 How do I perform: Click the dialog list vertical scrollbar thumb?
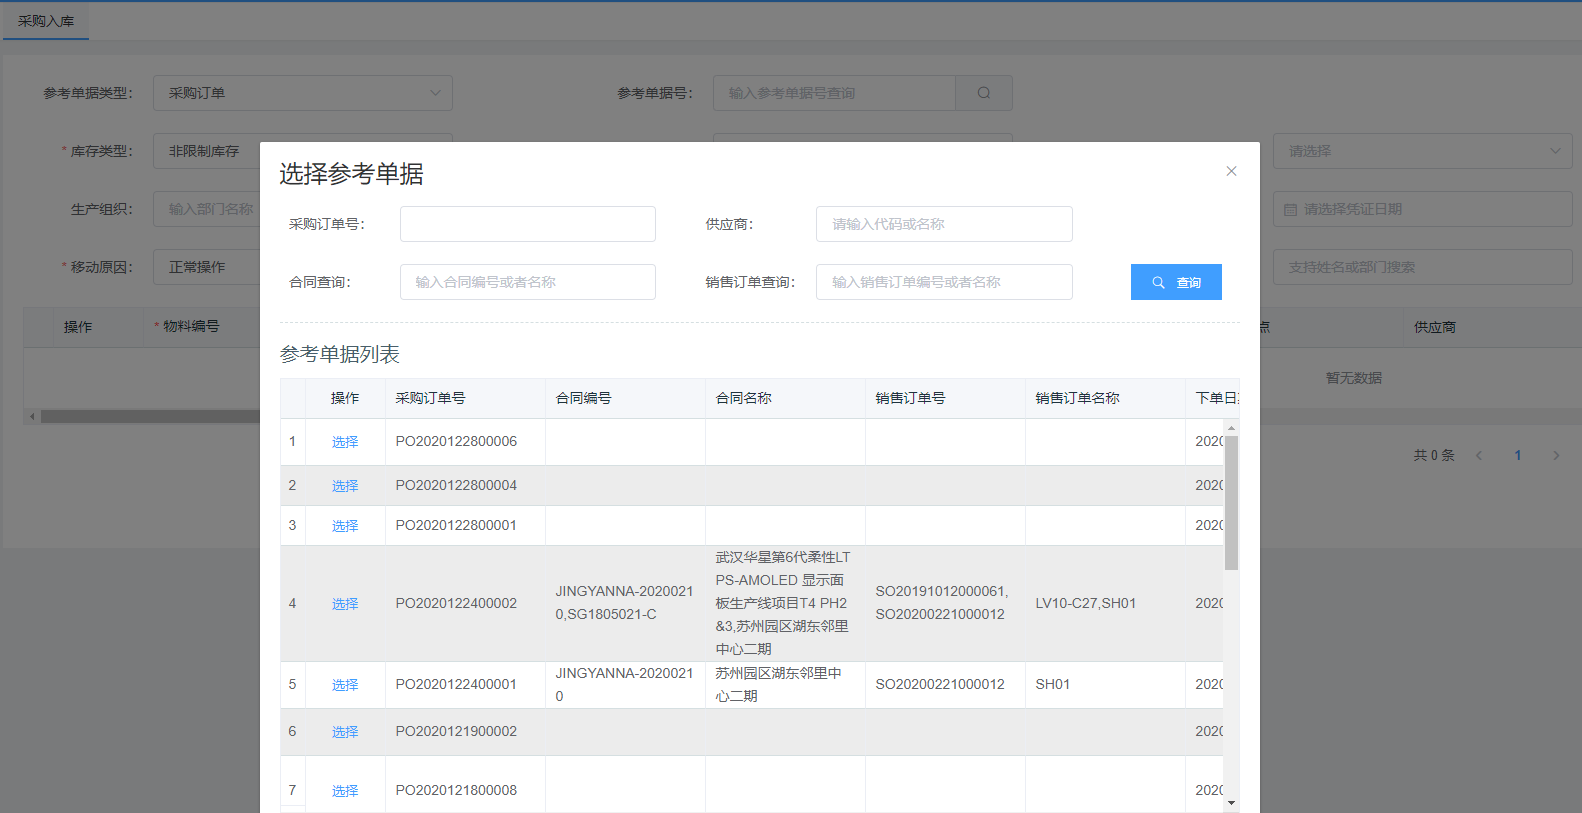pos(1231,502)
